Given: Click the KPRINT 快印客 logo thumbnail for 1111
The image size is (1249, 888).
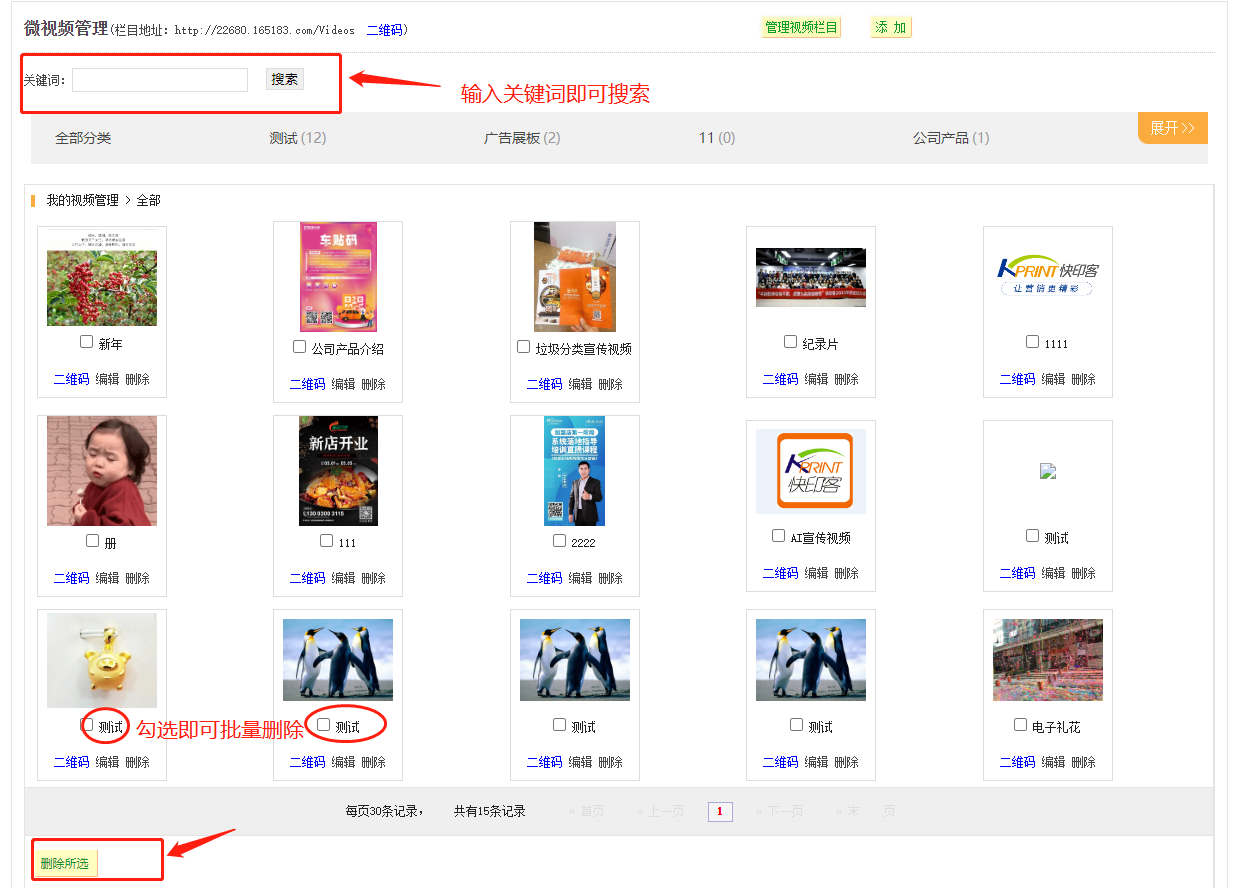Looking at the screenshot, I should (x=1047, y=275).
